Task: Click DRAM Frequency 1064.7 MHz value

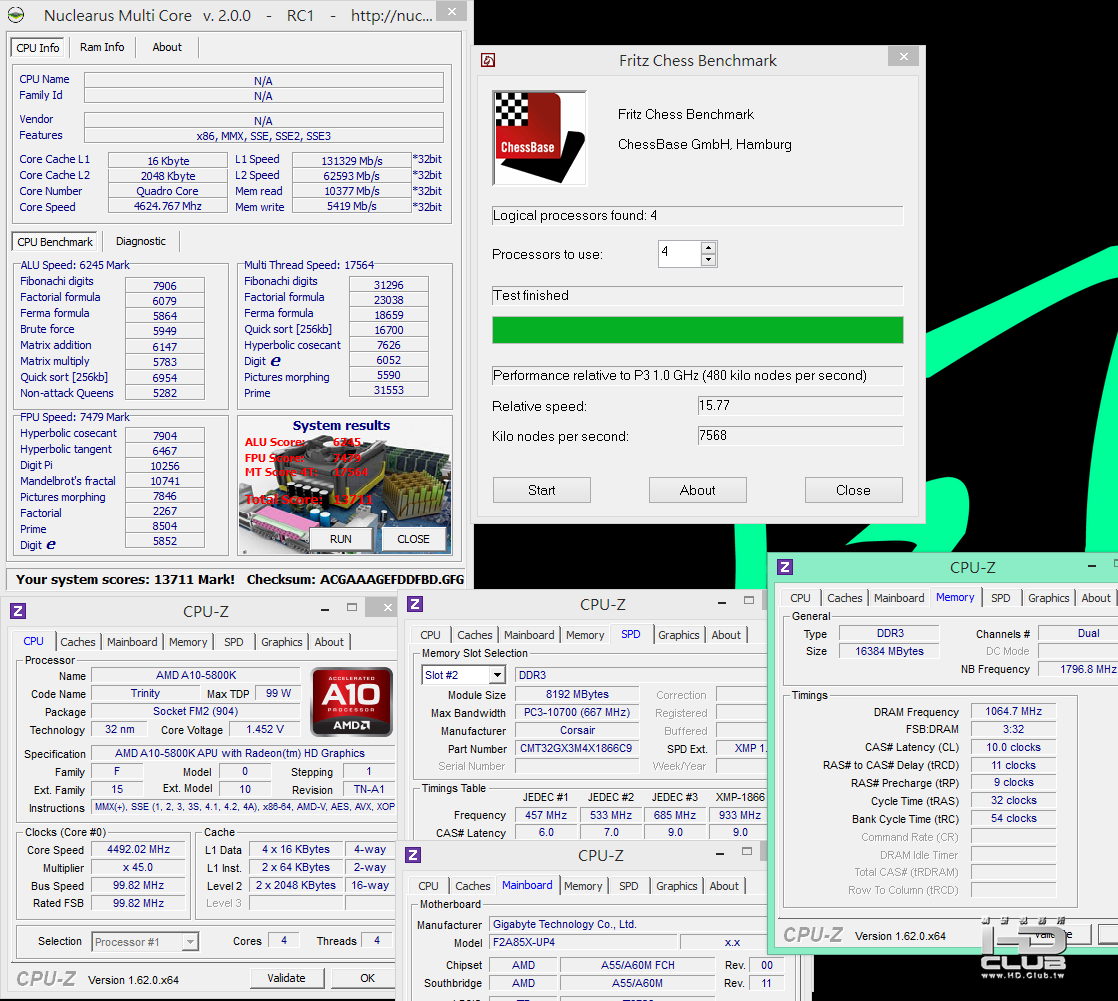Action: click(1013, 712)
